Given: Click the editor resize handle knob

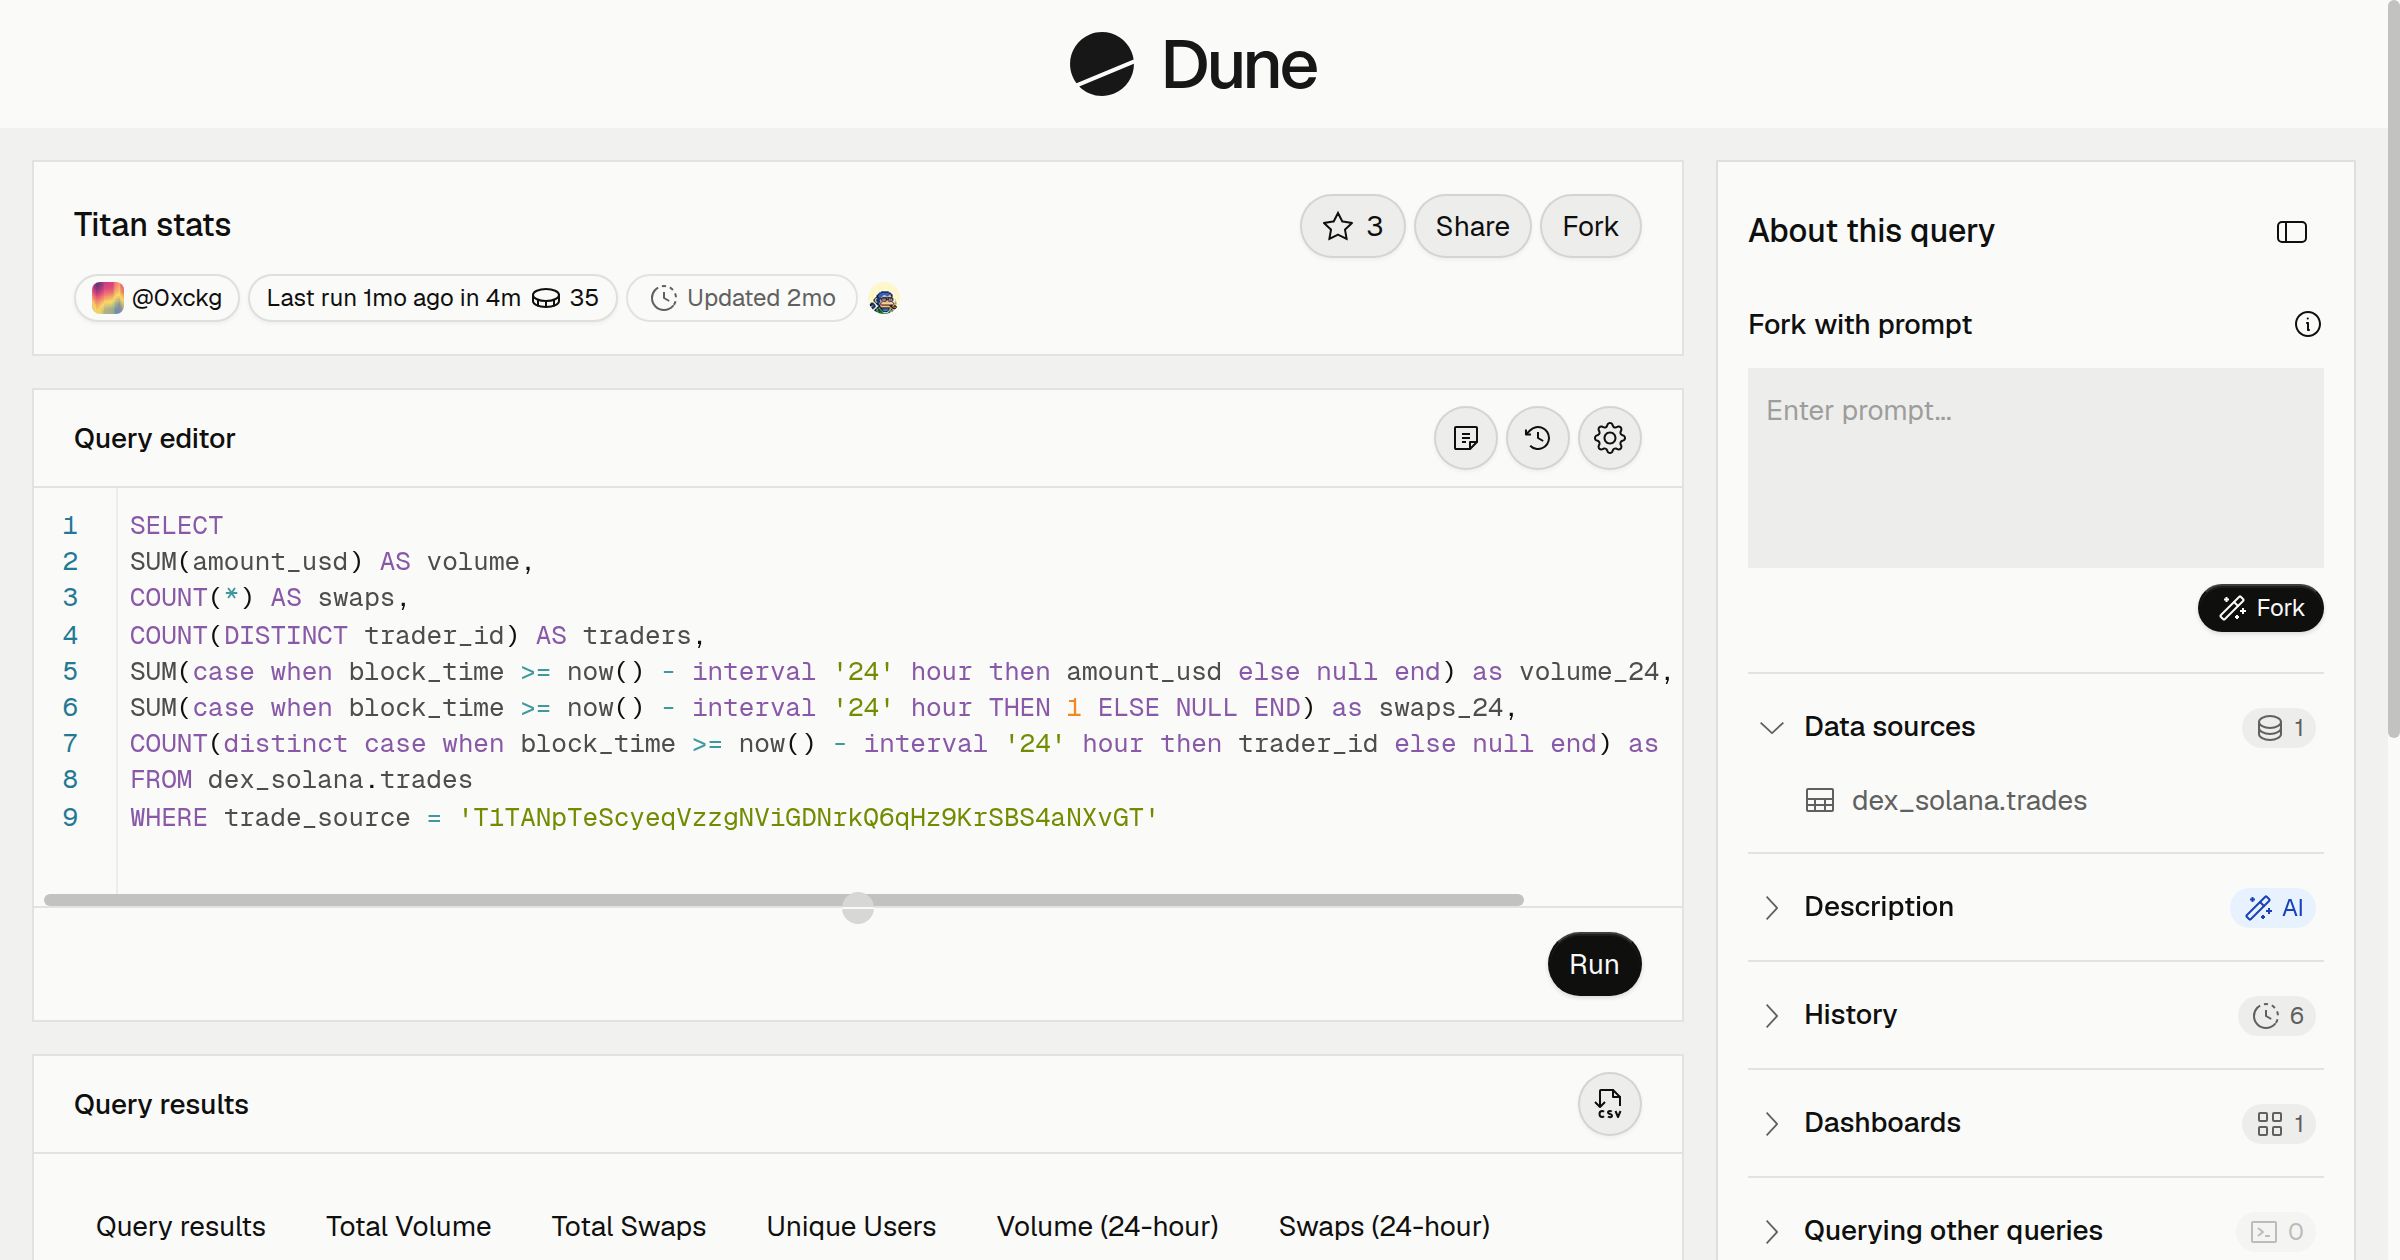Looking at the screenshot, I should click(857, 908).
